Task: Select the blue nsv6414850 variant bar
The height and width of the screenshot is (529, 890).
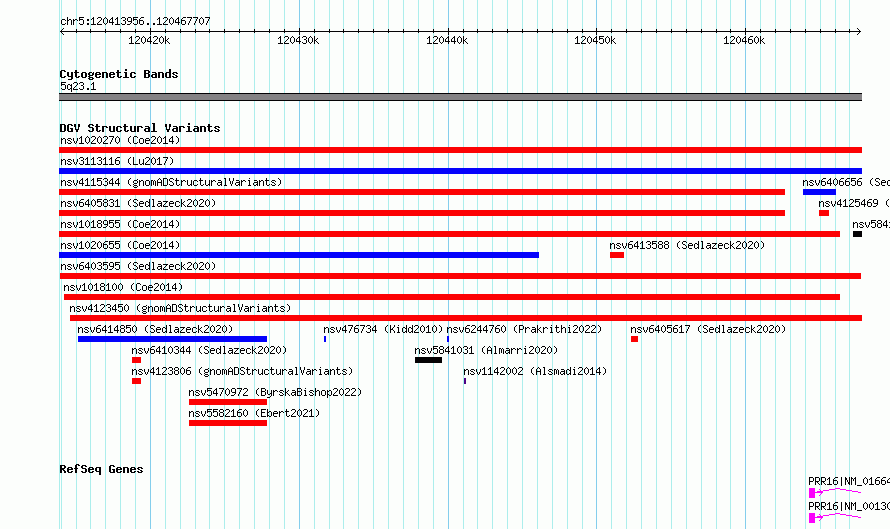Action: point(172,339)
